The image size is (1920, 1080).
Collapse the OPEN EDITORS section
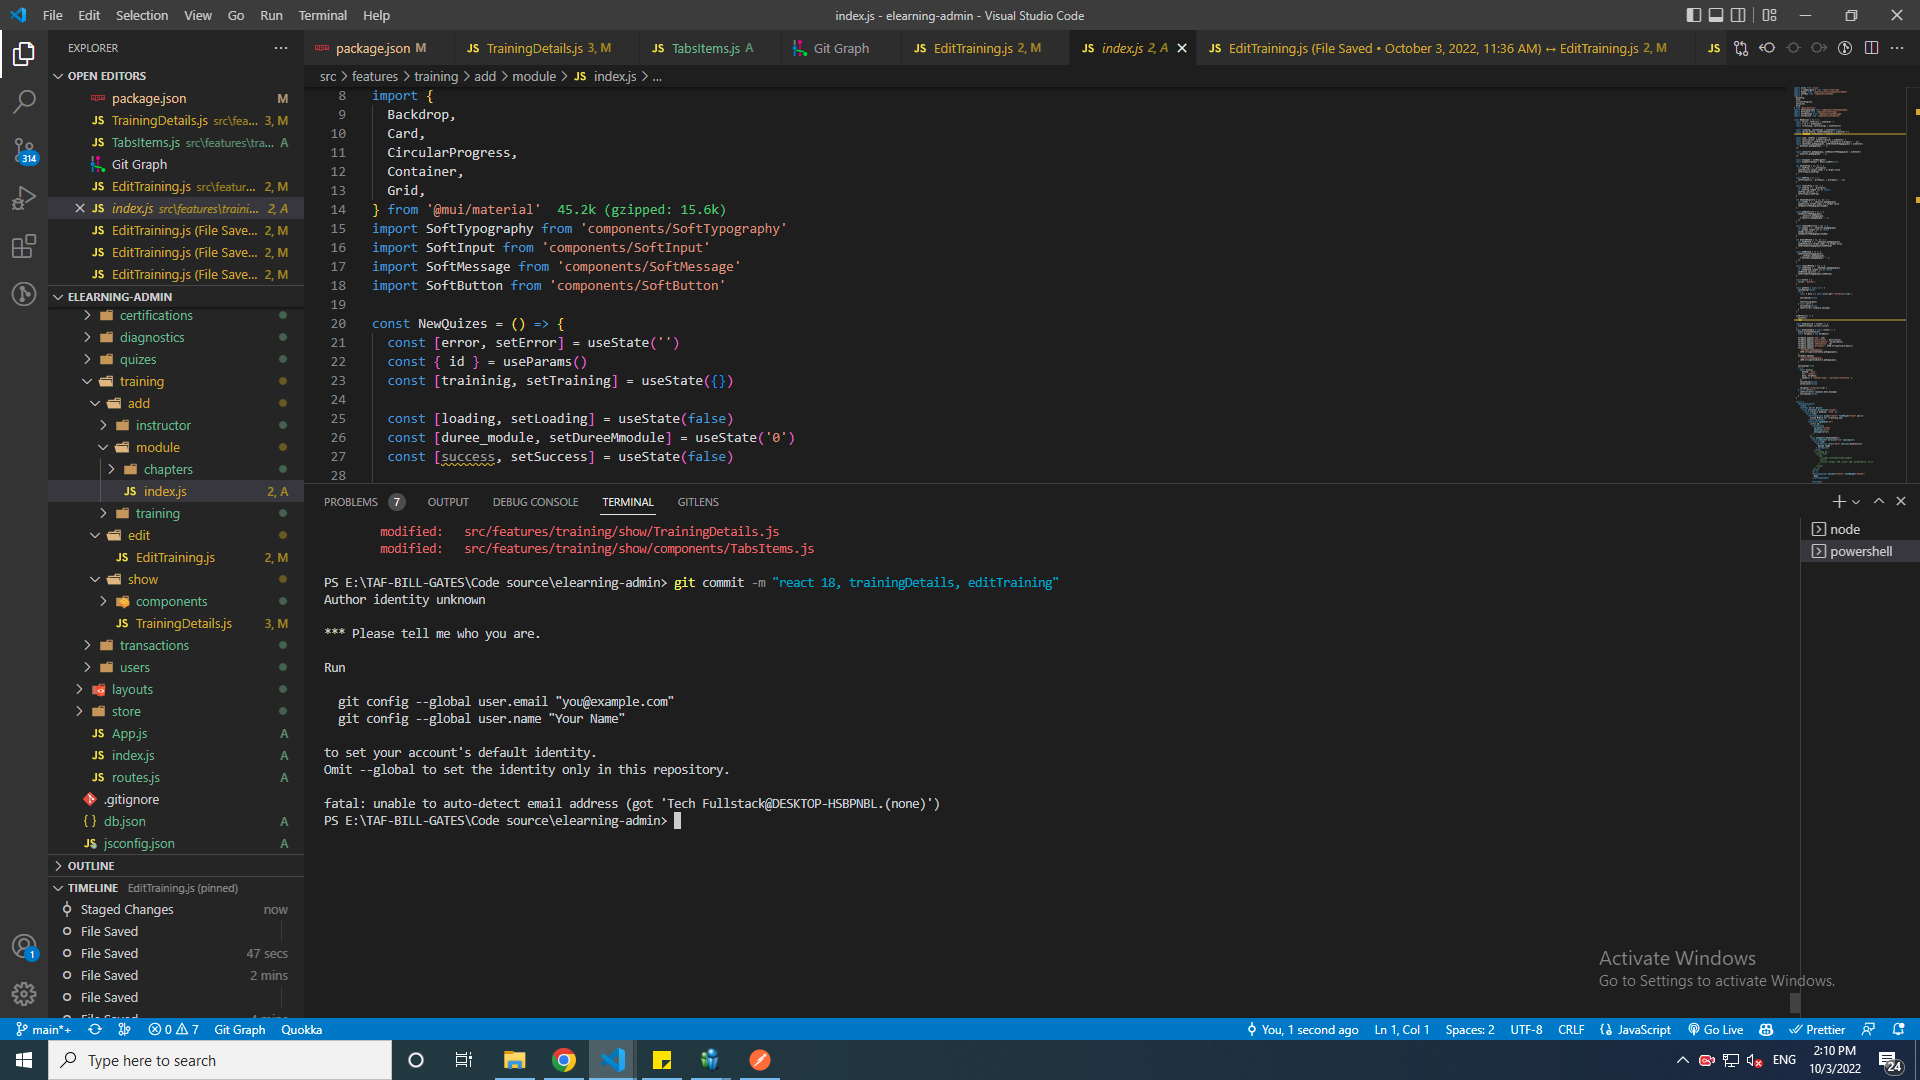tap(106, 76)
